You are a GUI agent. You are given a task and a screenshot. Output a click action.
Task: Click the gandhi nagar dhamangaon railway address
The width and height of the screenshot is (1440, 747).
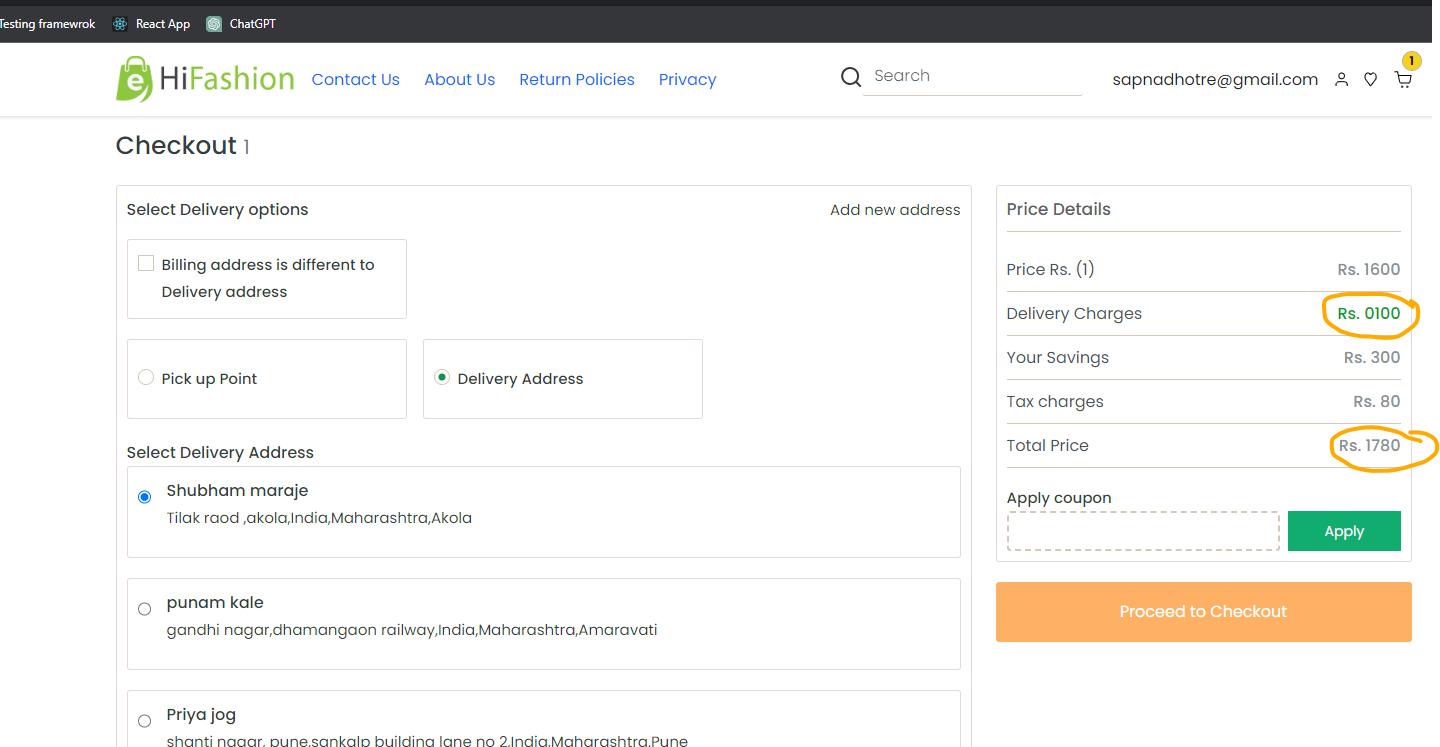pyautogui.click(x=412, y=630)
